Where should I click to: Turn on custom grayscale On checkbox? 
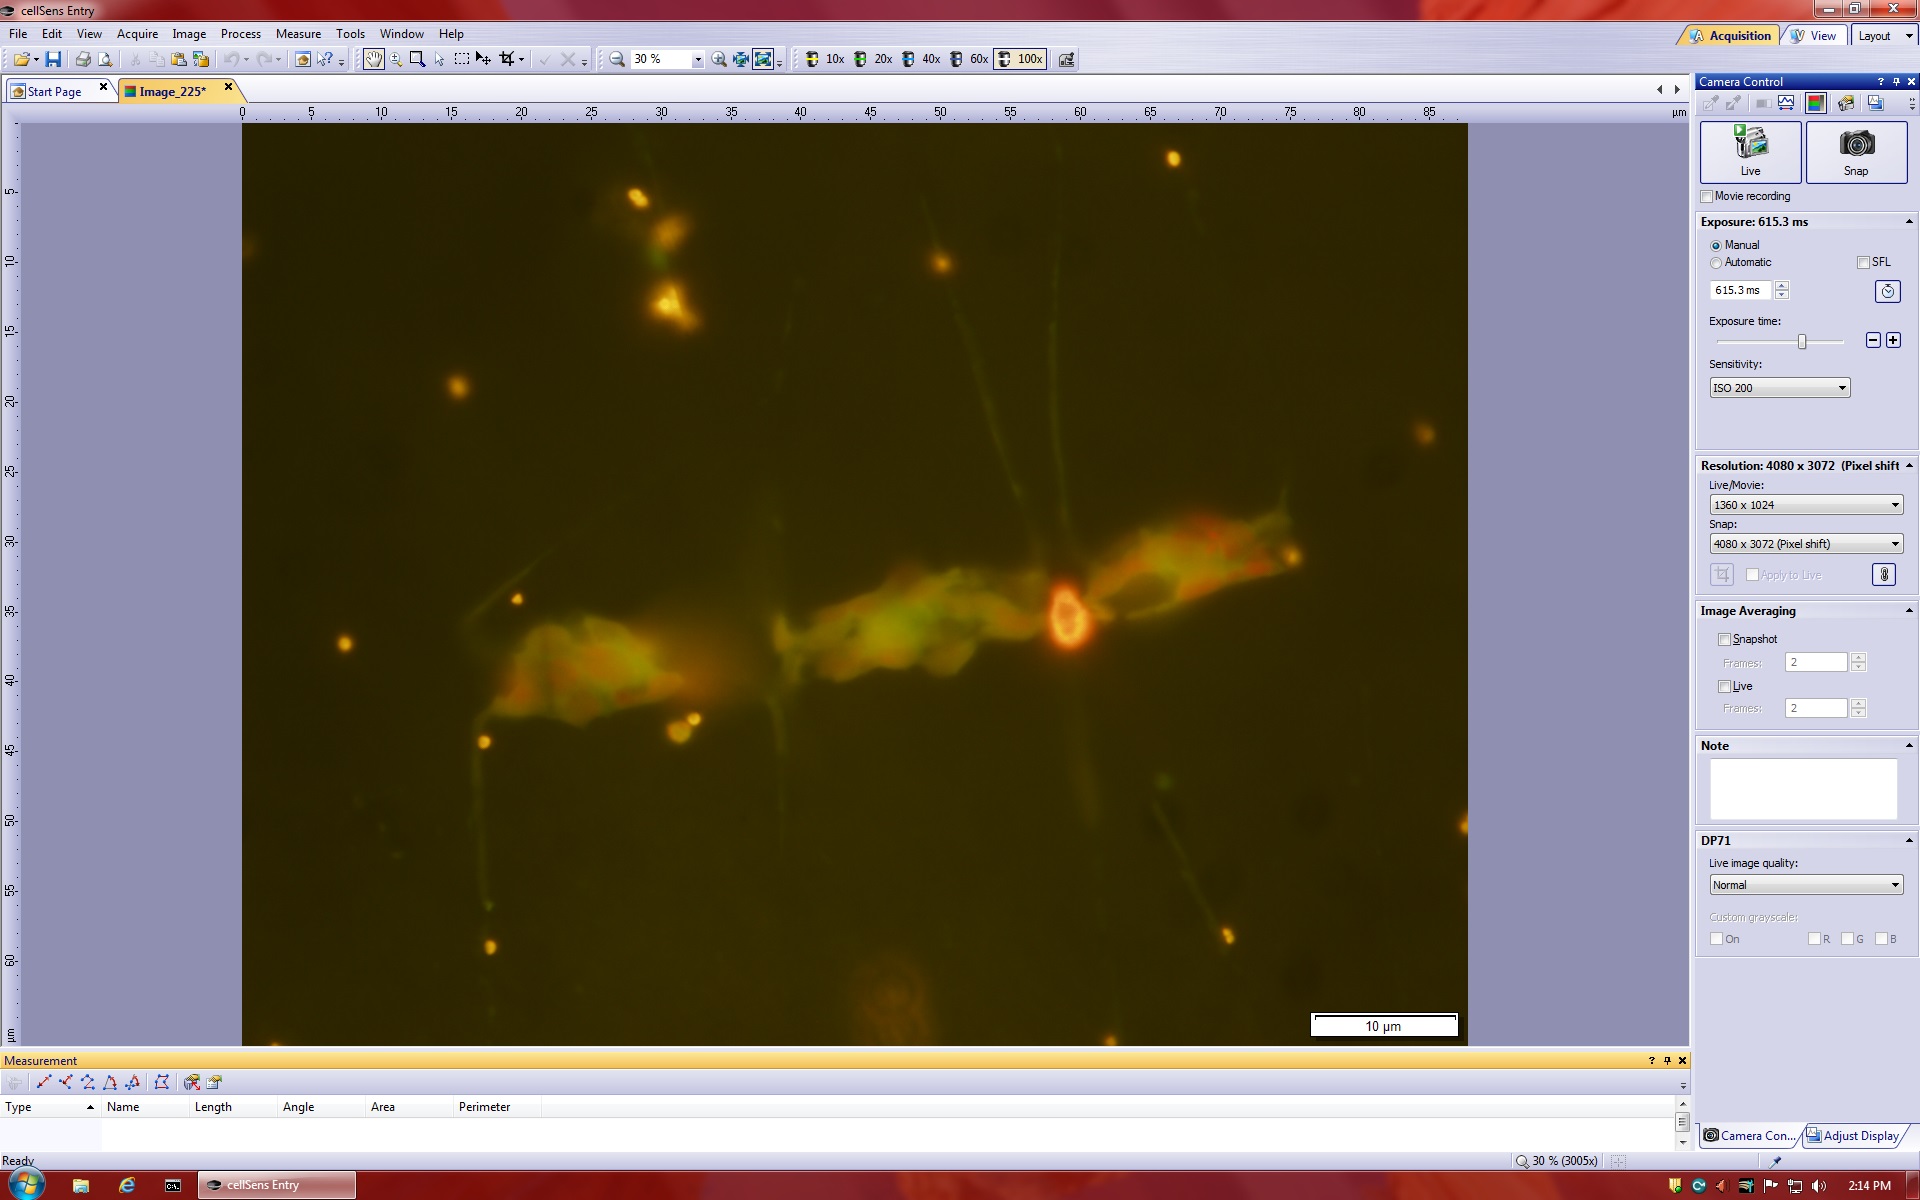[x=1716, y=939]
